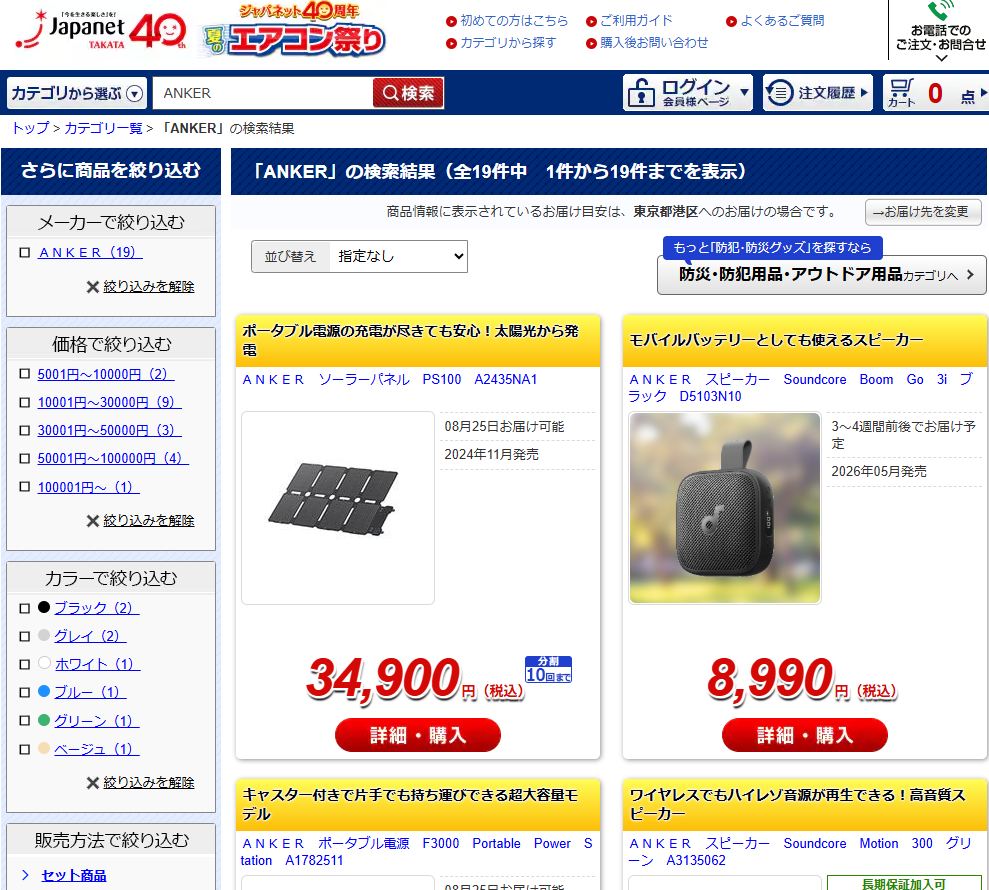989x890 pixels.
Task: Open the カテゴリから選ぶ dropdown
Action: 77,93
